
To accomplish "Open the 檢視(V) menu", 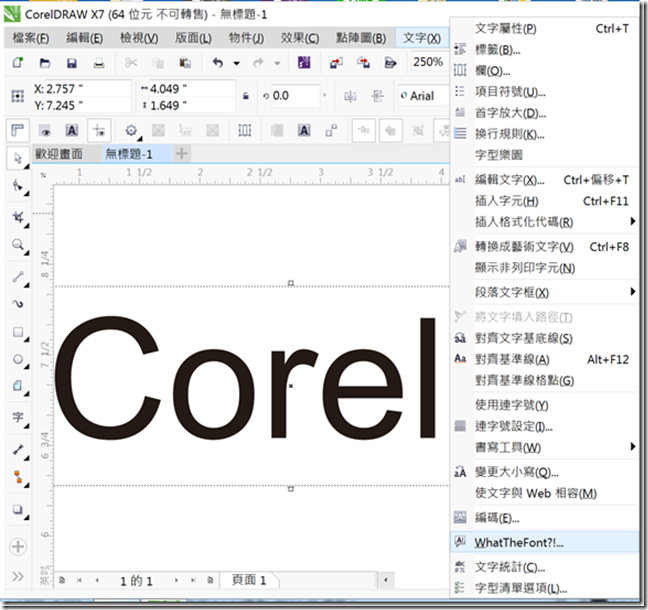I will 139,38.
